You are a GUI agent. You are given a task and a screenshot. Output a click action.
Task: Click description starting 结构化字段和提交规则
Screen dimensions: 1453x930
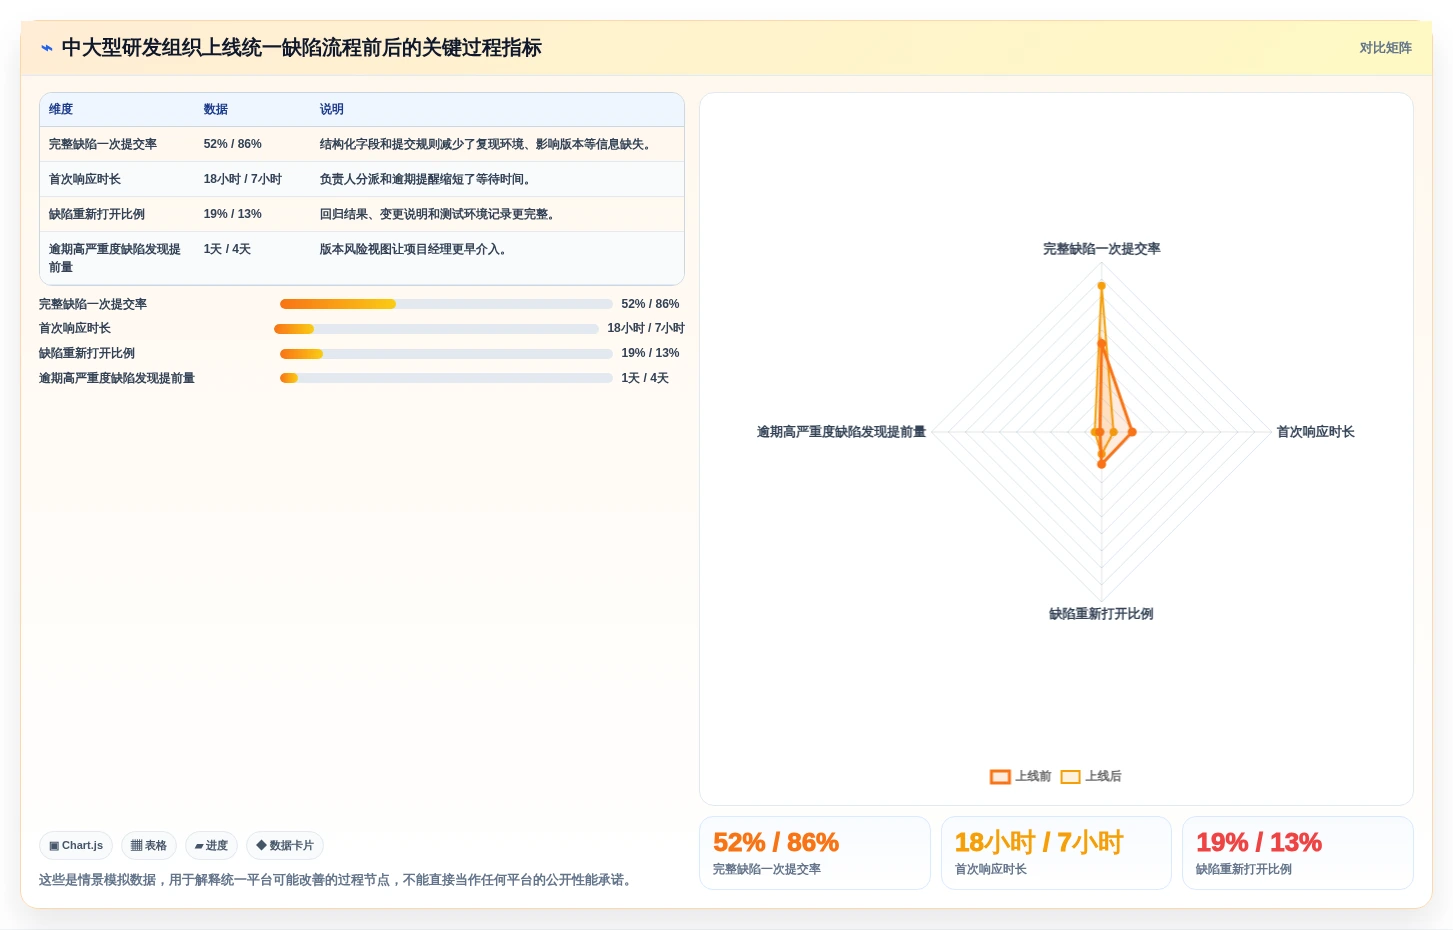click(x=488, y=145)
